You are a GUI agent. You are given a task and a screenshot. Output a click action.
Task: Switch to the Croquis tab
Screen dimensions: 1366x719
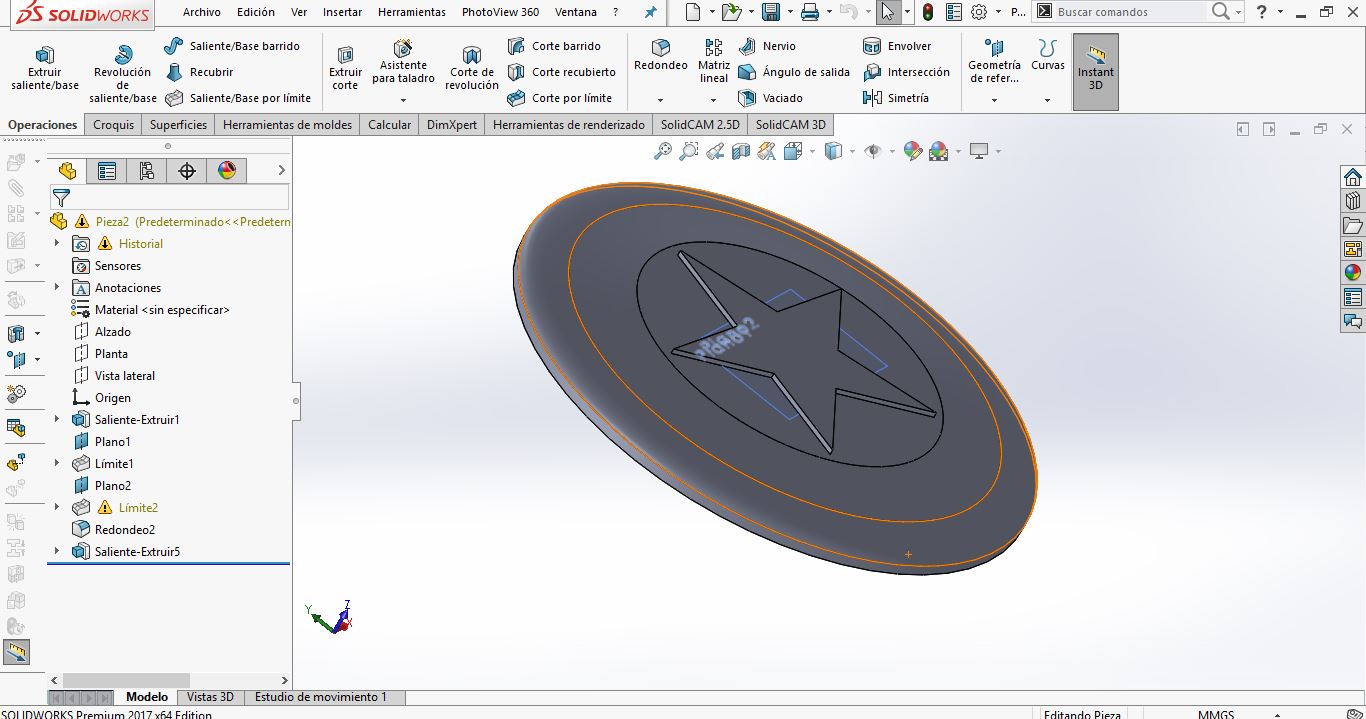pos(113,125)
